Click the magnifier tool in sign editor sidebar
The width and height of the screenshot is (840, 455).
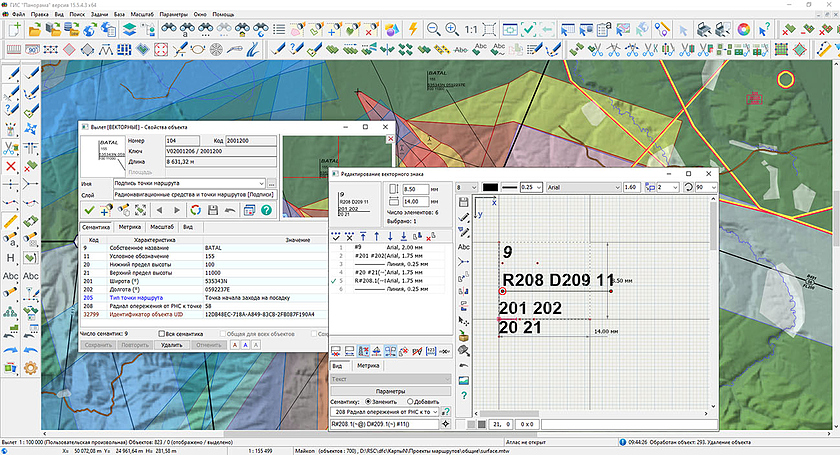pos(463,351)
